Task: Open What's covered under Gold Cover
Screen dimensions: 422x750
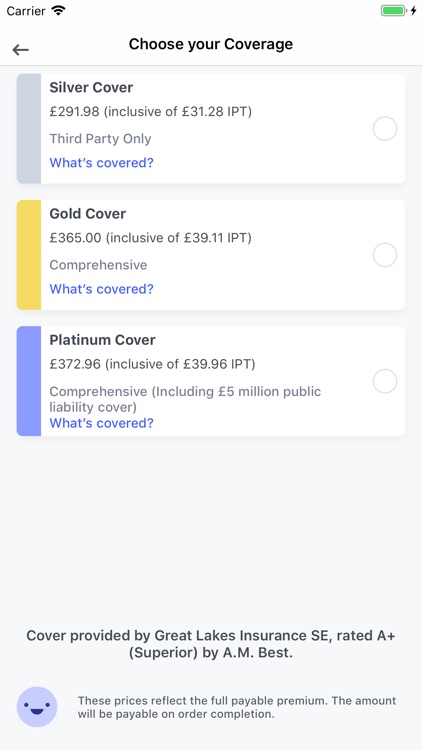Action: click(x=101, y=289)
